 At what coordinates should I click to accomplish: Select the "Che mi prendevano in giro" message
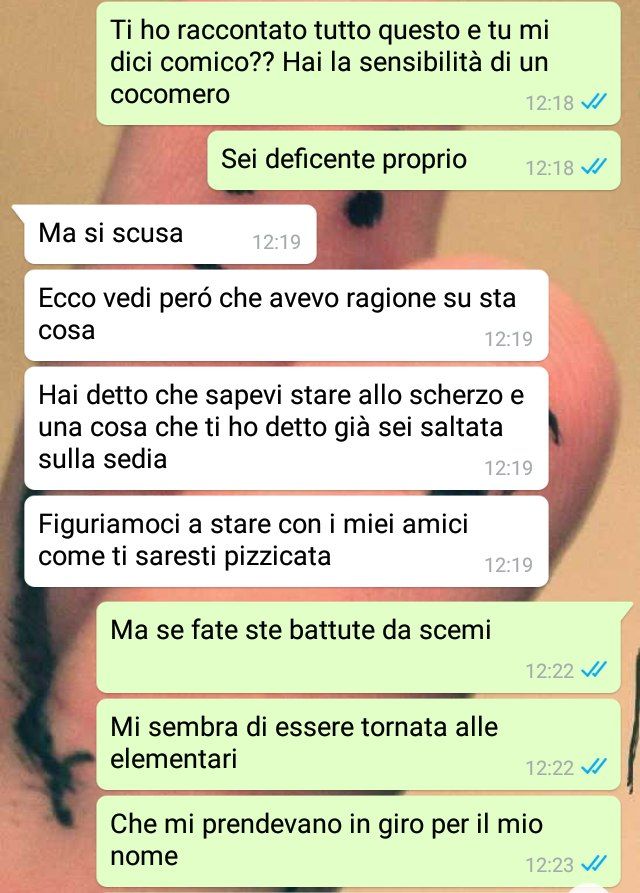[358, 842]
